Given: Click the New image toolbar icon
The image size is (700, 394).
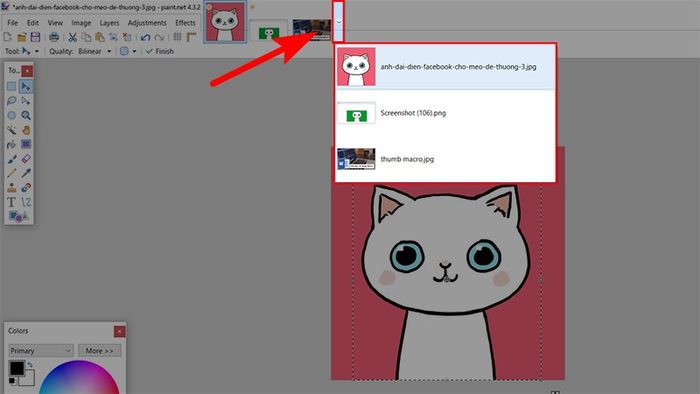Looking at the screenshot, I should pyautogui.click(x=8, y=37).
